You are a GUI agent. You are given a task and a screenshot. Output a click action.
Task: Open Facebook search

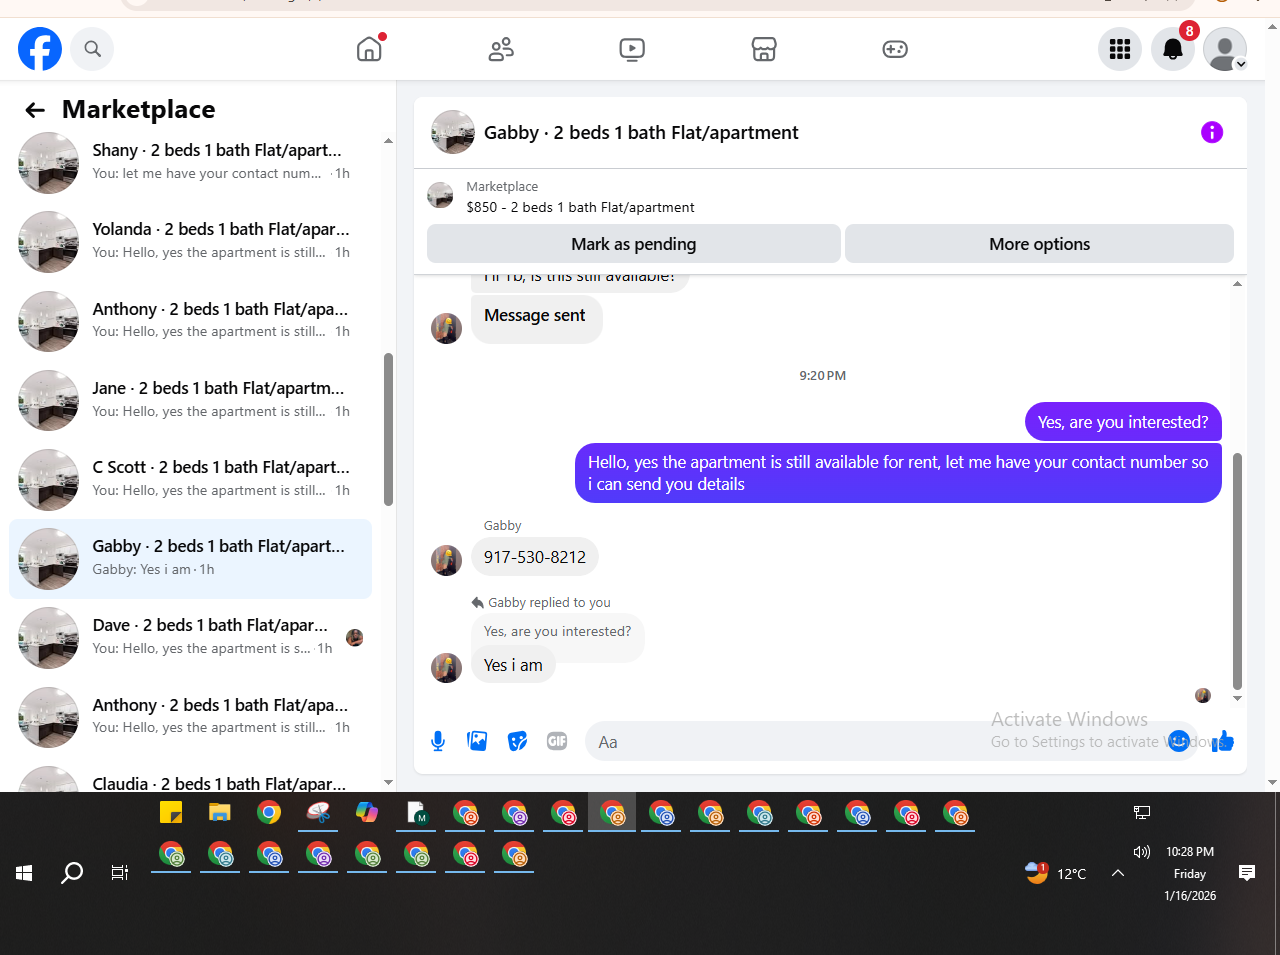92,48
